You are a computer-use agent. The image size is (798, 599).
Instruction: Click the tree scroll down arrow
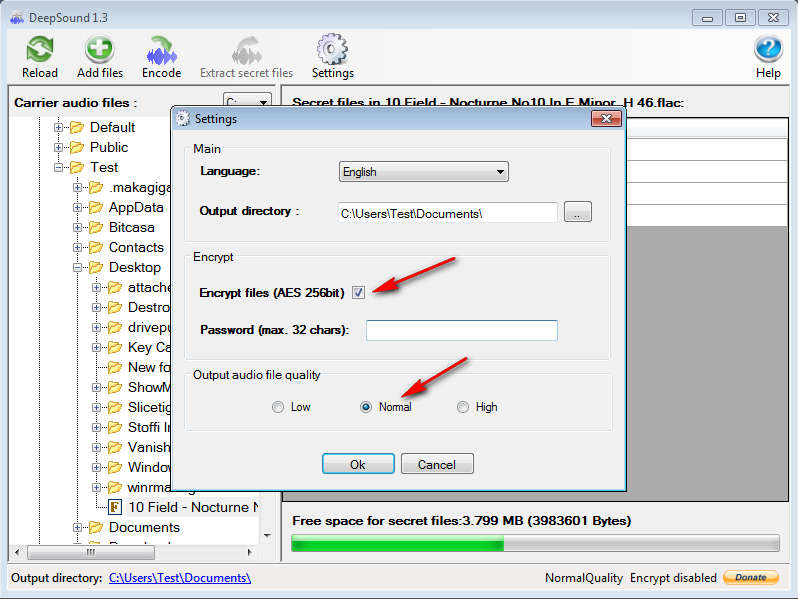coord(267,536)
